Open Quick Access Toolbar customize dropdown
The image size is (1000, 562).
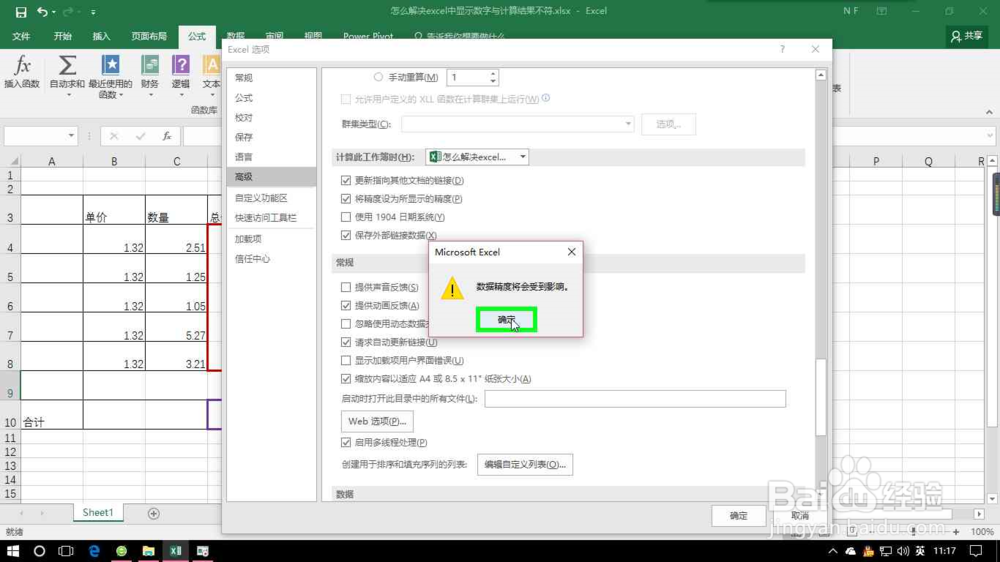(x=93, y=12)
